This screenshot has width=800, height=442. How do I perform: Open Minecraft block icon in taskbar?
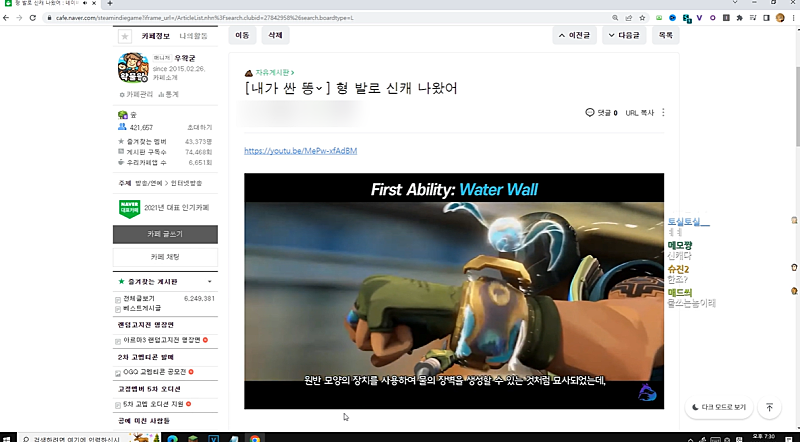(192, 438)
